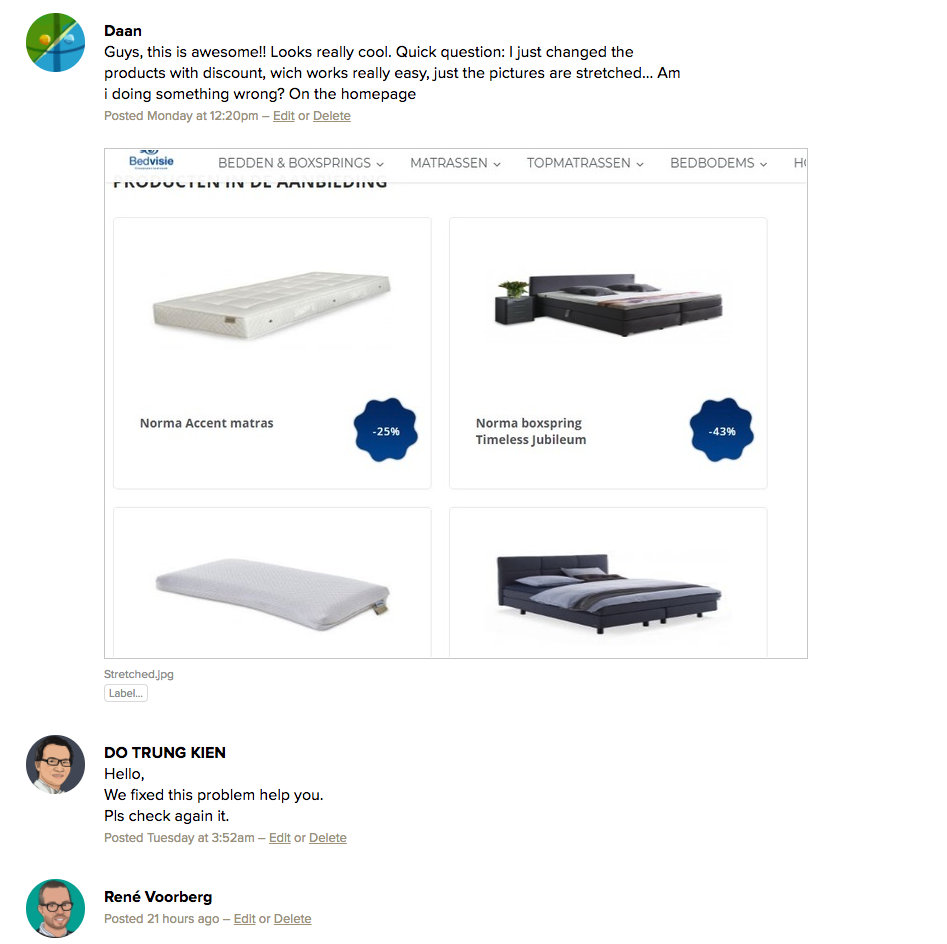Viewport: 947px width, 944px height.
Task: Click DO TRUNG KIEN's cartoon avatar
Action: coord(56,764)
